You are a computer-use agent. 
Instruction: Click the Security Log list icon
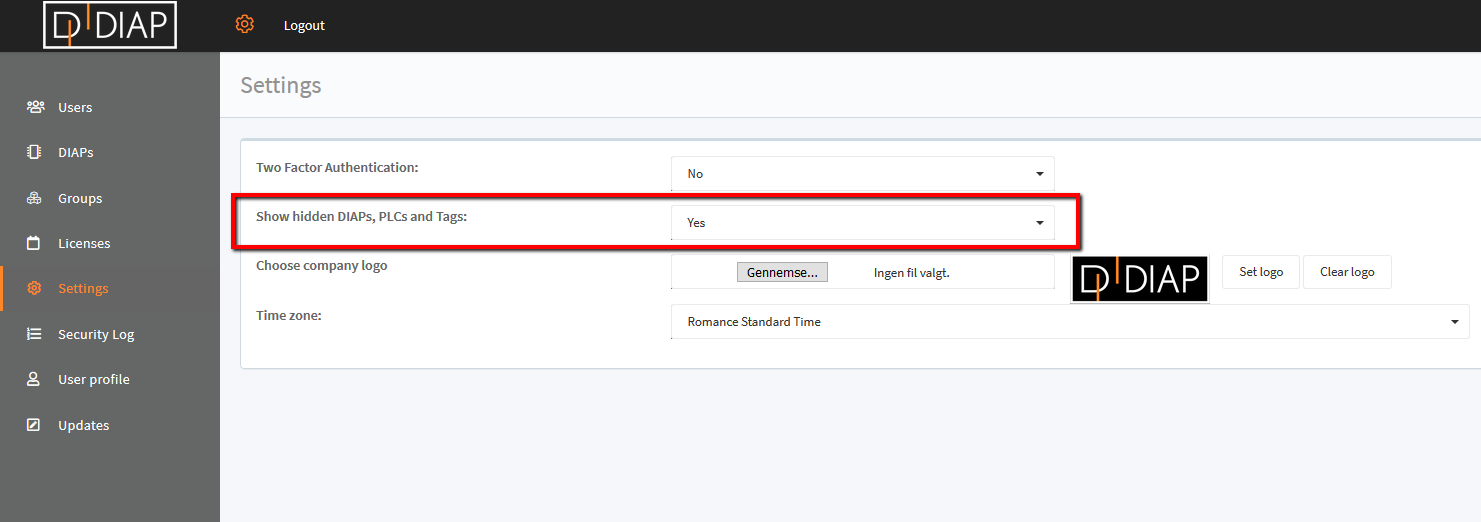pyautogui.click(x=34, y=334)
